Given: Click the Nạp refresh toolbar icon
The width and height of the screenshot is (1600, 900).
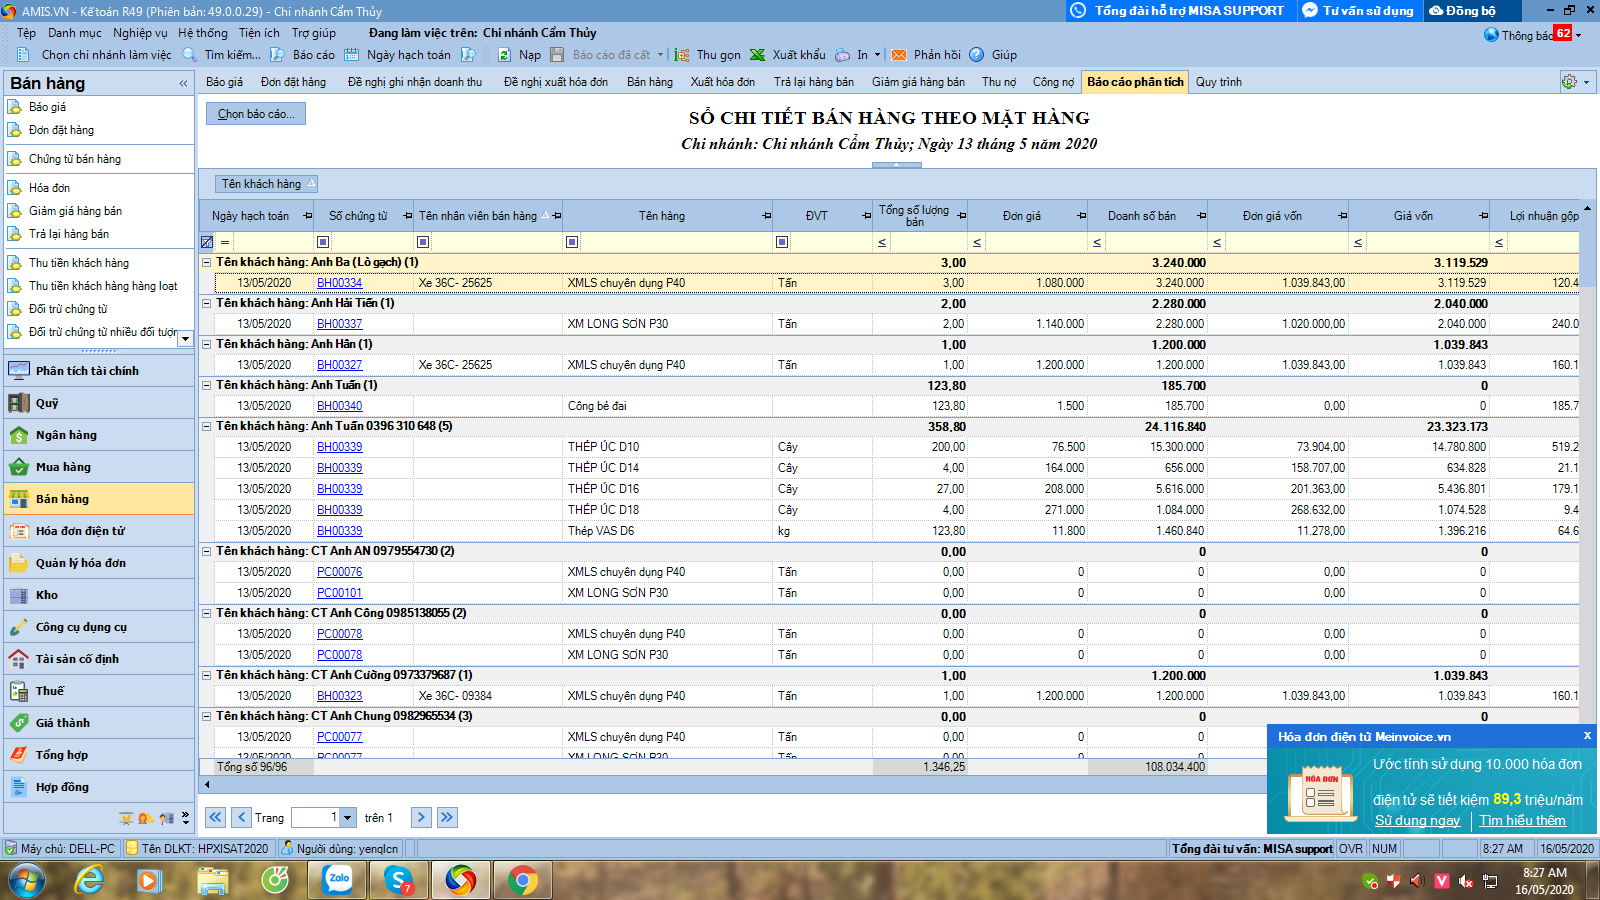Looking at the screenshot, I should pos(505,55).
